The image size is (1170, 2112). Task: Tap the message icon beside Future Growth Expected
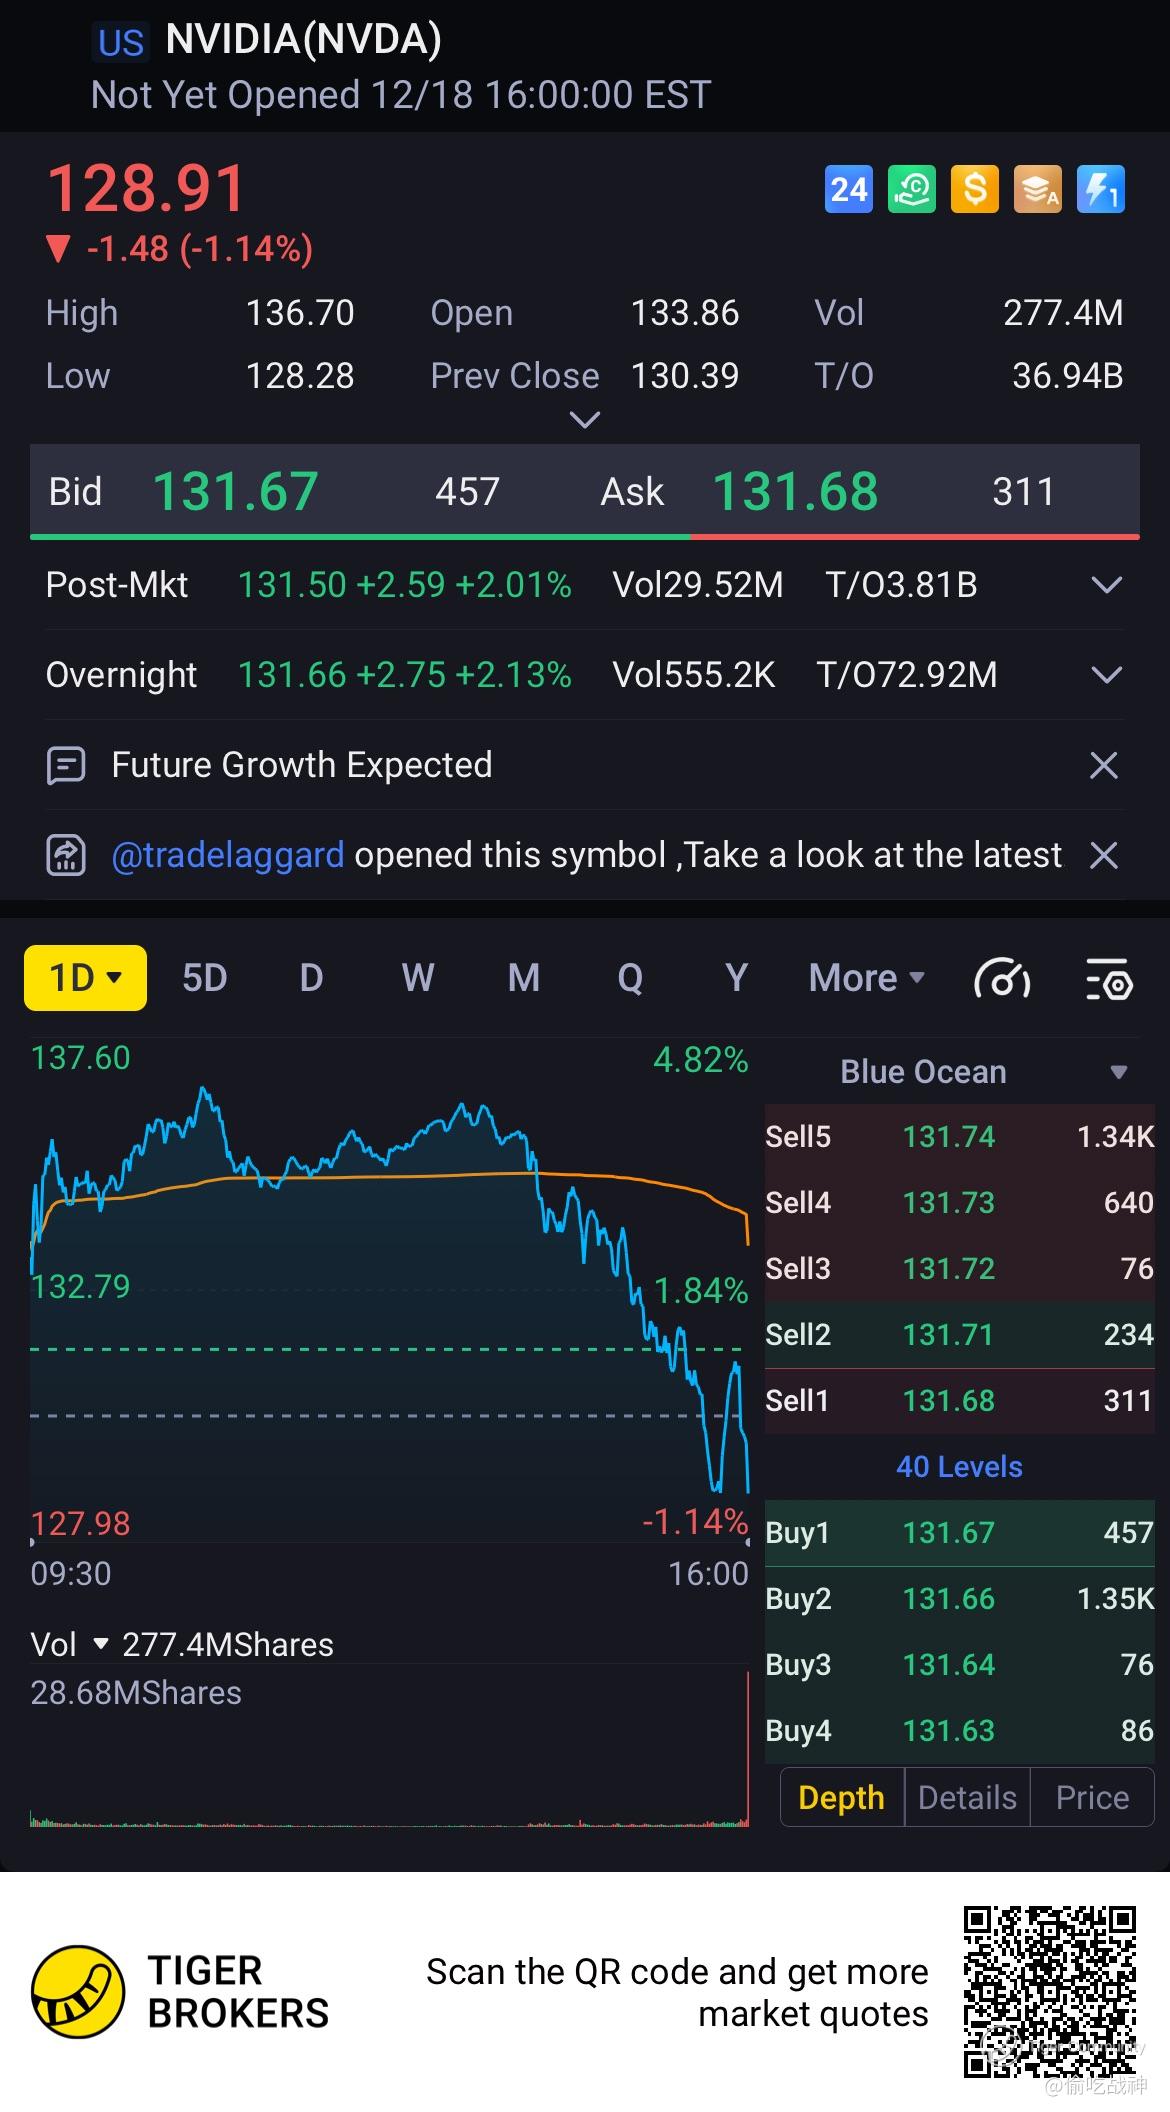pos(66,766)
